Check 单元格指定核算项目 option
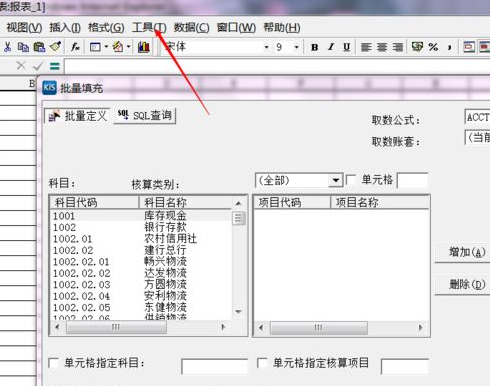Viewport: 490px width, 386px height. [262, 363]
